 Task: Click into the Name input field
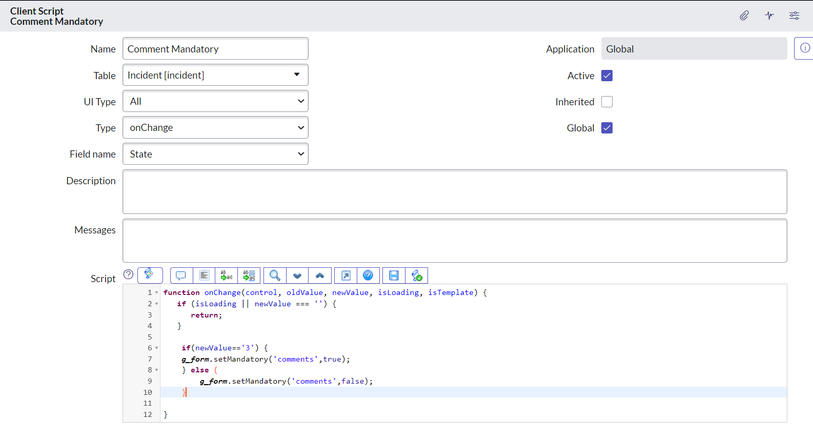[x=215, y=49]
